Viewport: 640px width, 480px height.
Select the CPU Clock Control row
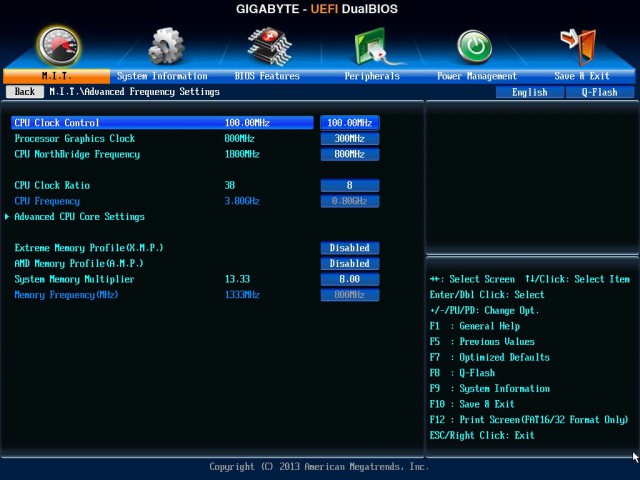coord(162,123)
